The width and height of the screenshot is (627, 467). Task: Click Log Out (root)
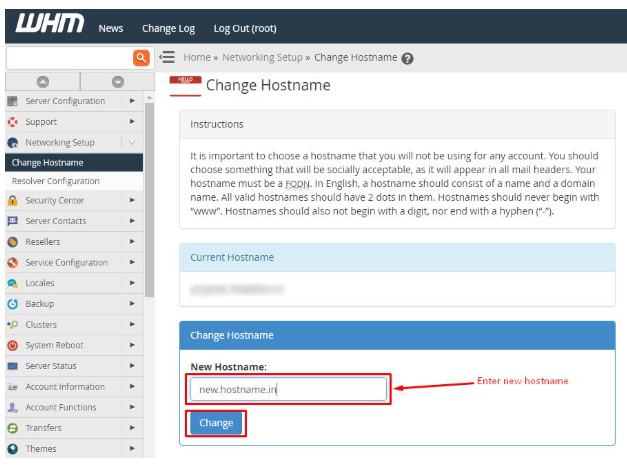(x=245, y=28)
